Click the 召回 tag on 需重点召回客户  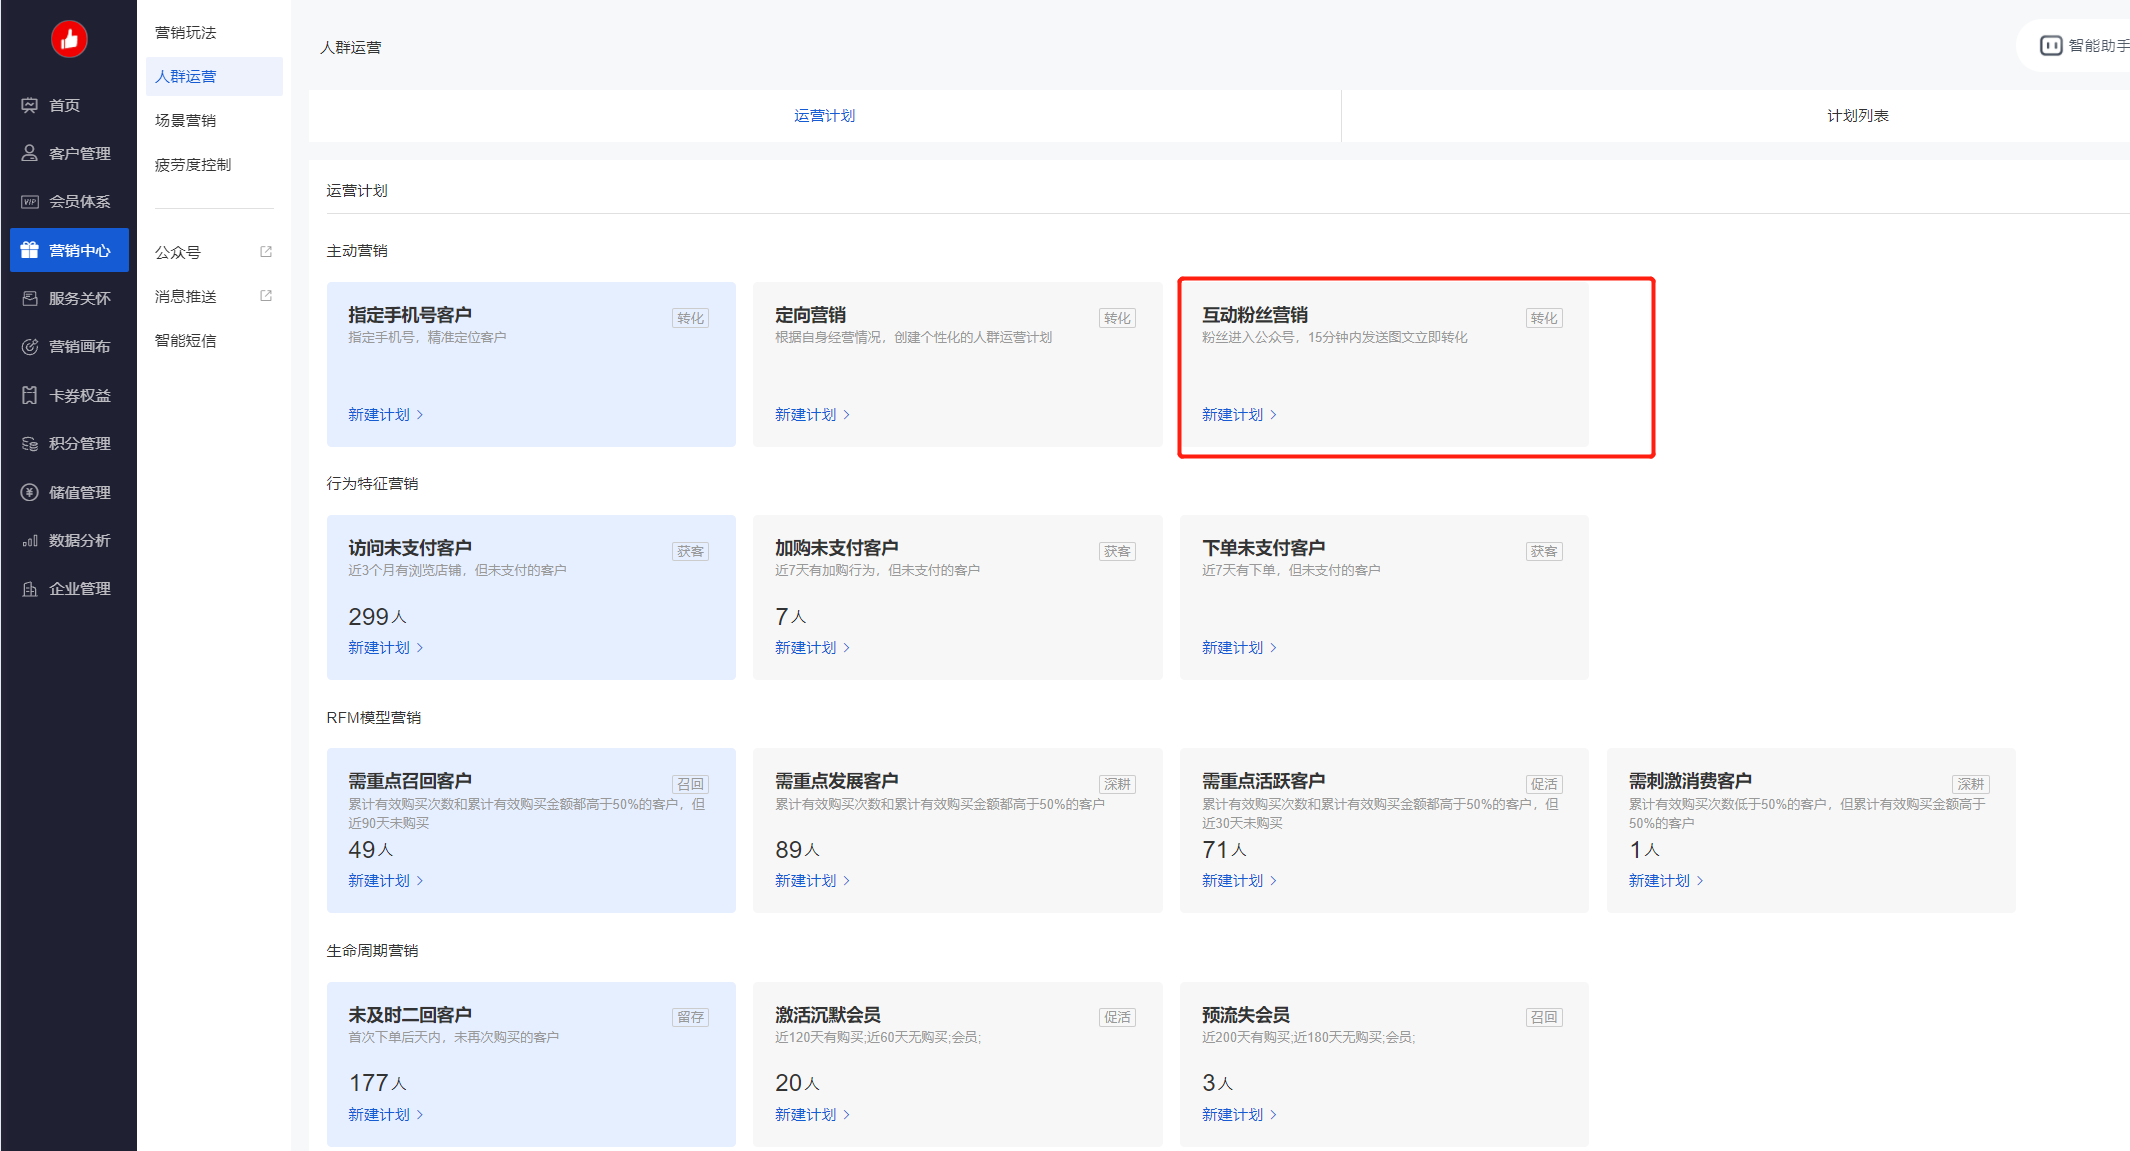690,784
